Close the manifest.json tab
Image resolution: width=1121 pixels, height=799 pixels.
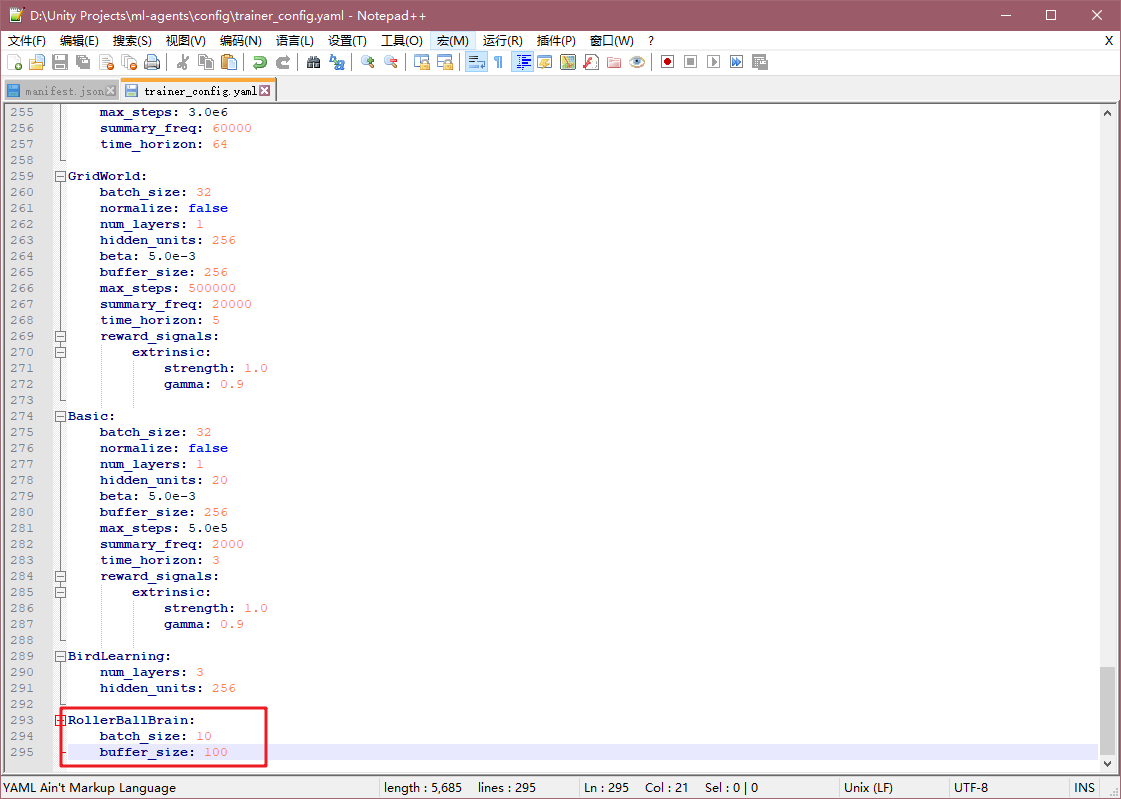pyautogui.click(x=111, y=91)
